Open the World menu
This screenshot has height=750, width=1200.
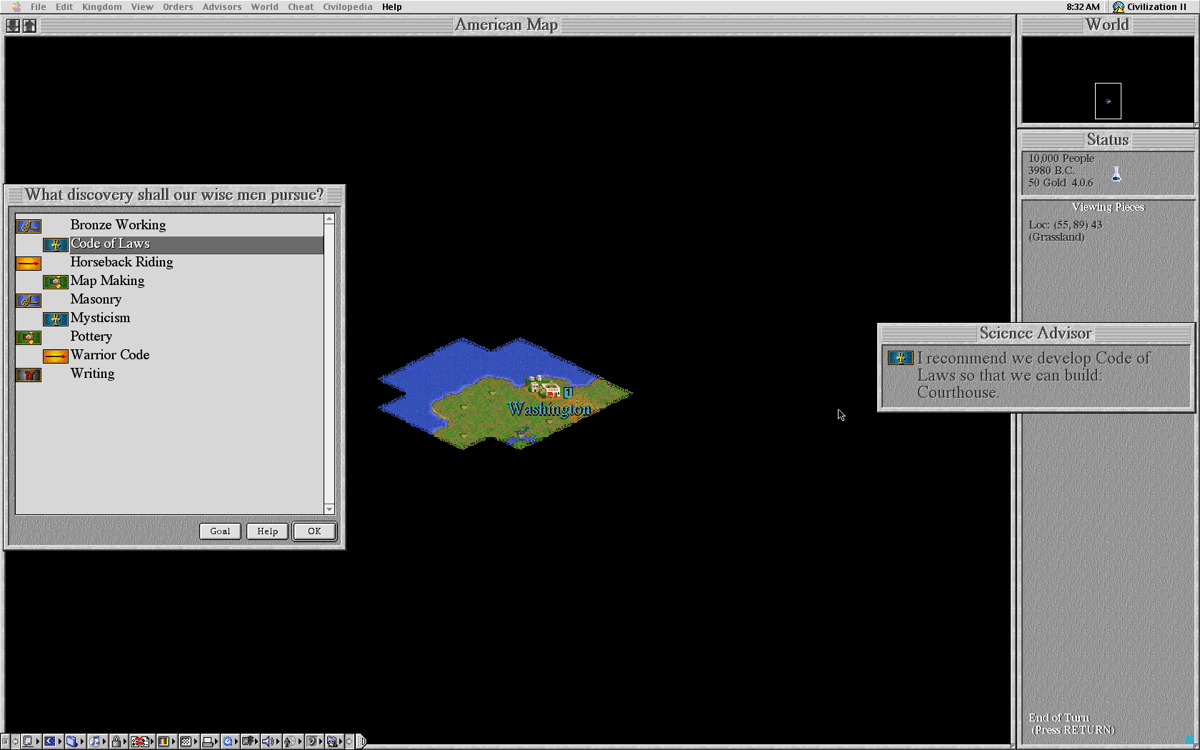265,7
